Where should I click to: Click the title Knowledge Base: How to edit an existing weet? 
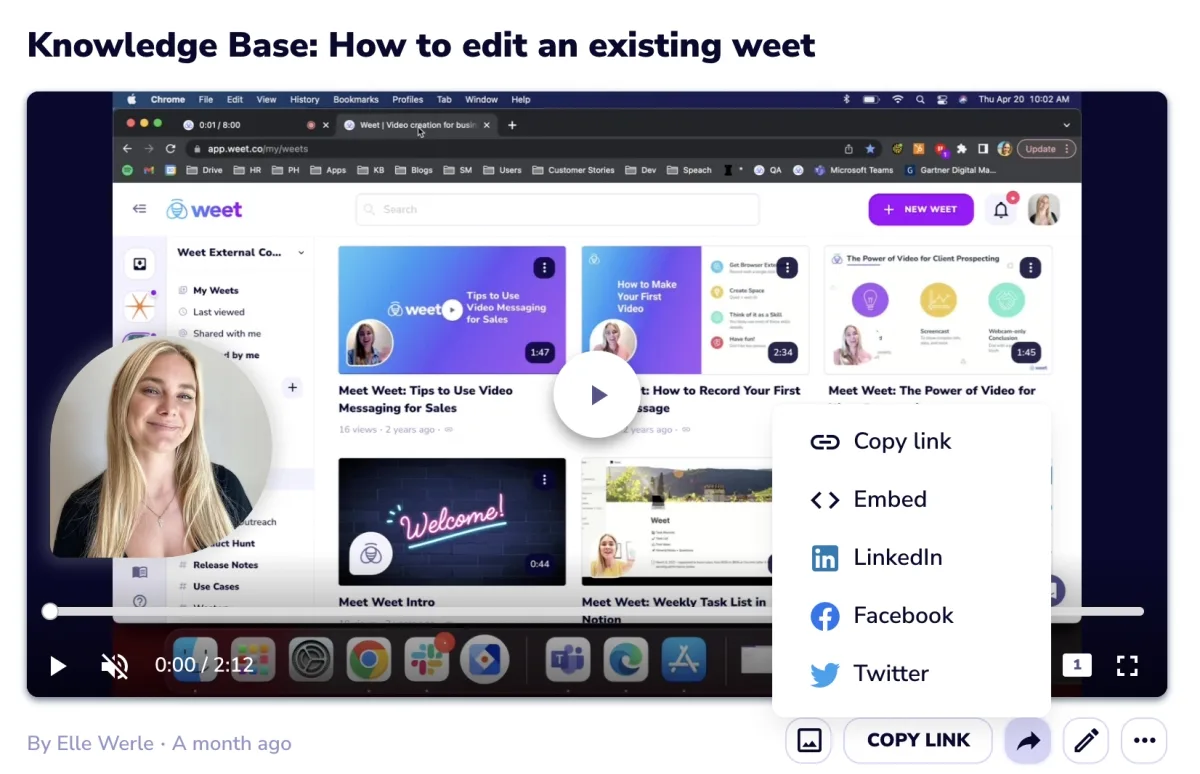point(421,44)
